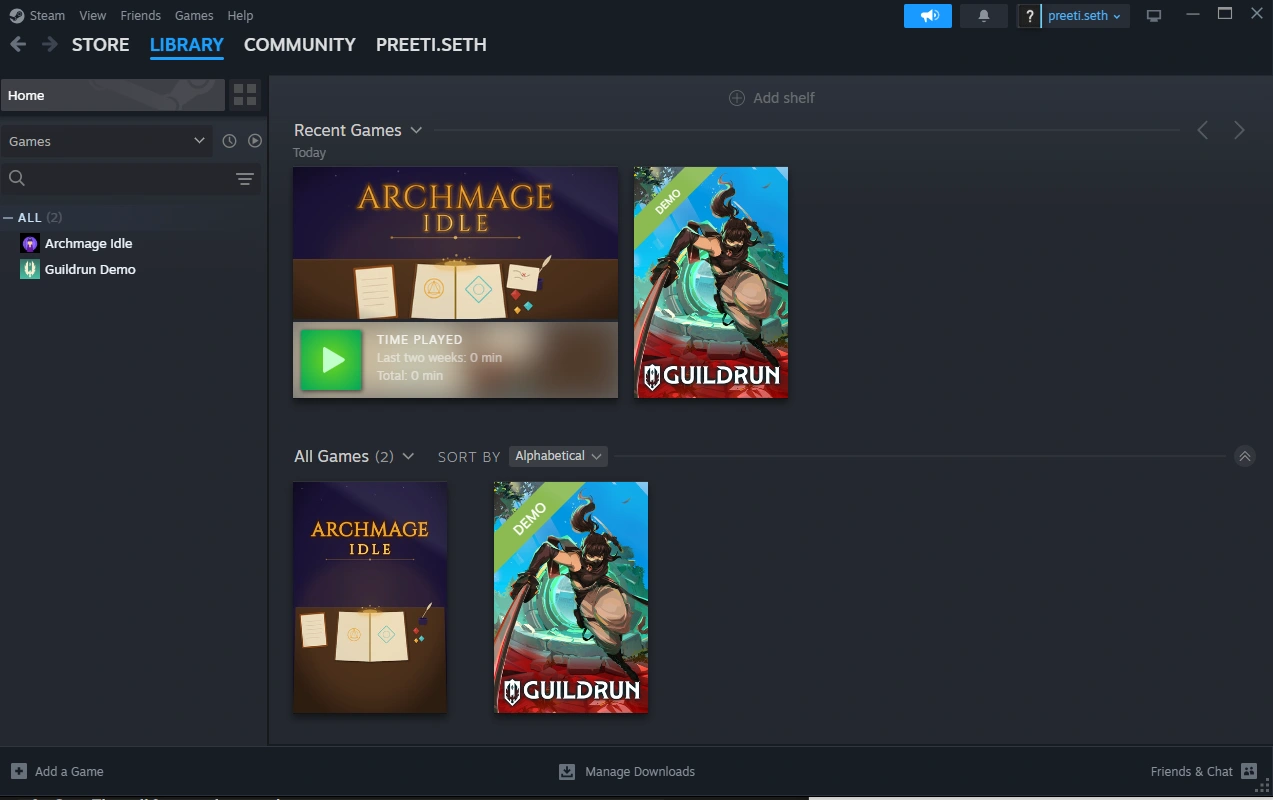Click the Recent Games shelf title

pyautogui.click(x=348, y=130)
